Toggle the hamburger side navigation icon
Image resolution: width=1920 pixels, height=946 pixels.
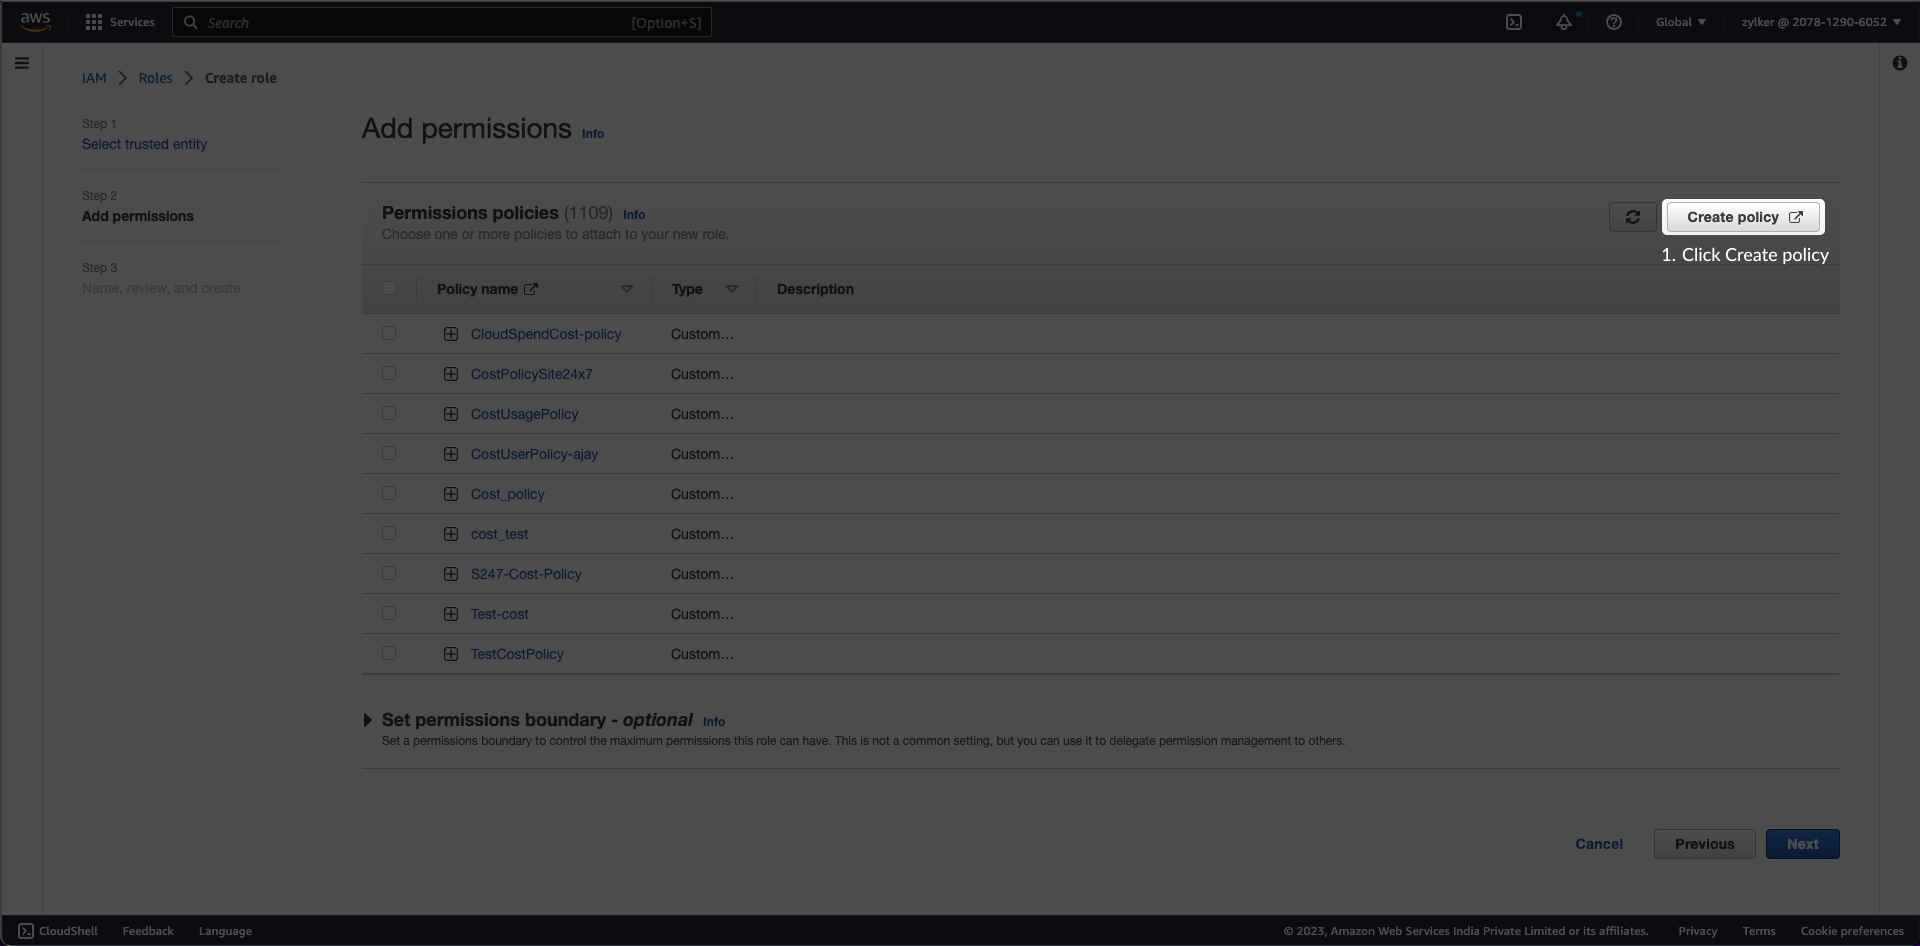pos(22,63)
